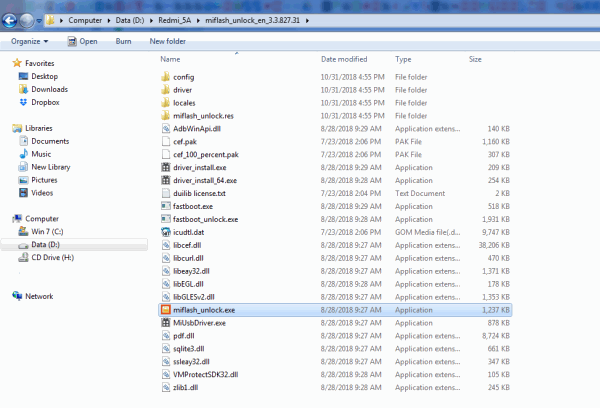Image resolution: width=600 pixels, height=408 pixels.
Task: Select Computer in the navigation pane
Action: (x=42, y=219)
